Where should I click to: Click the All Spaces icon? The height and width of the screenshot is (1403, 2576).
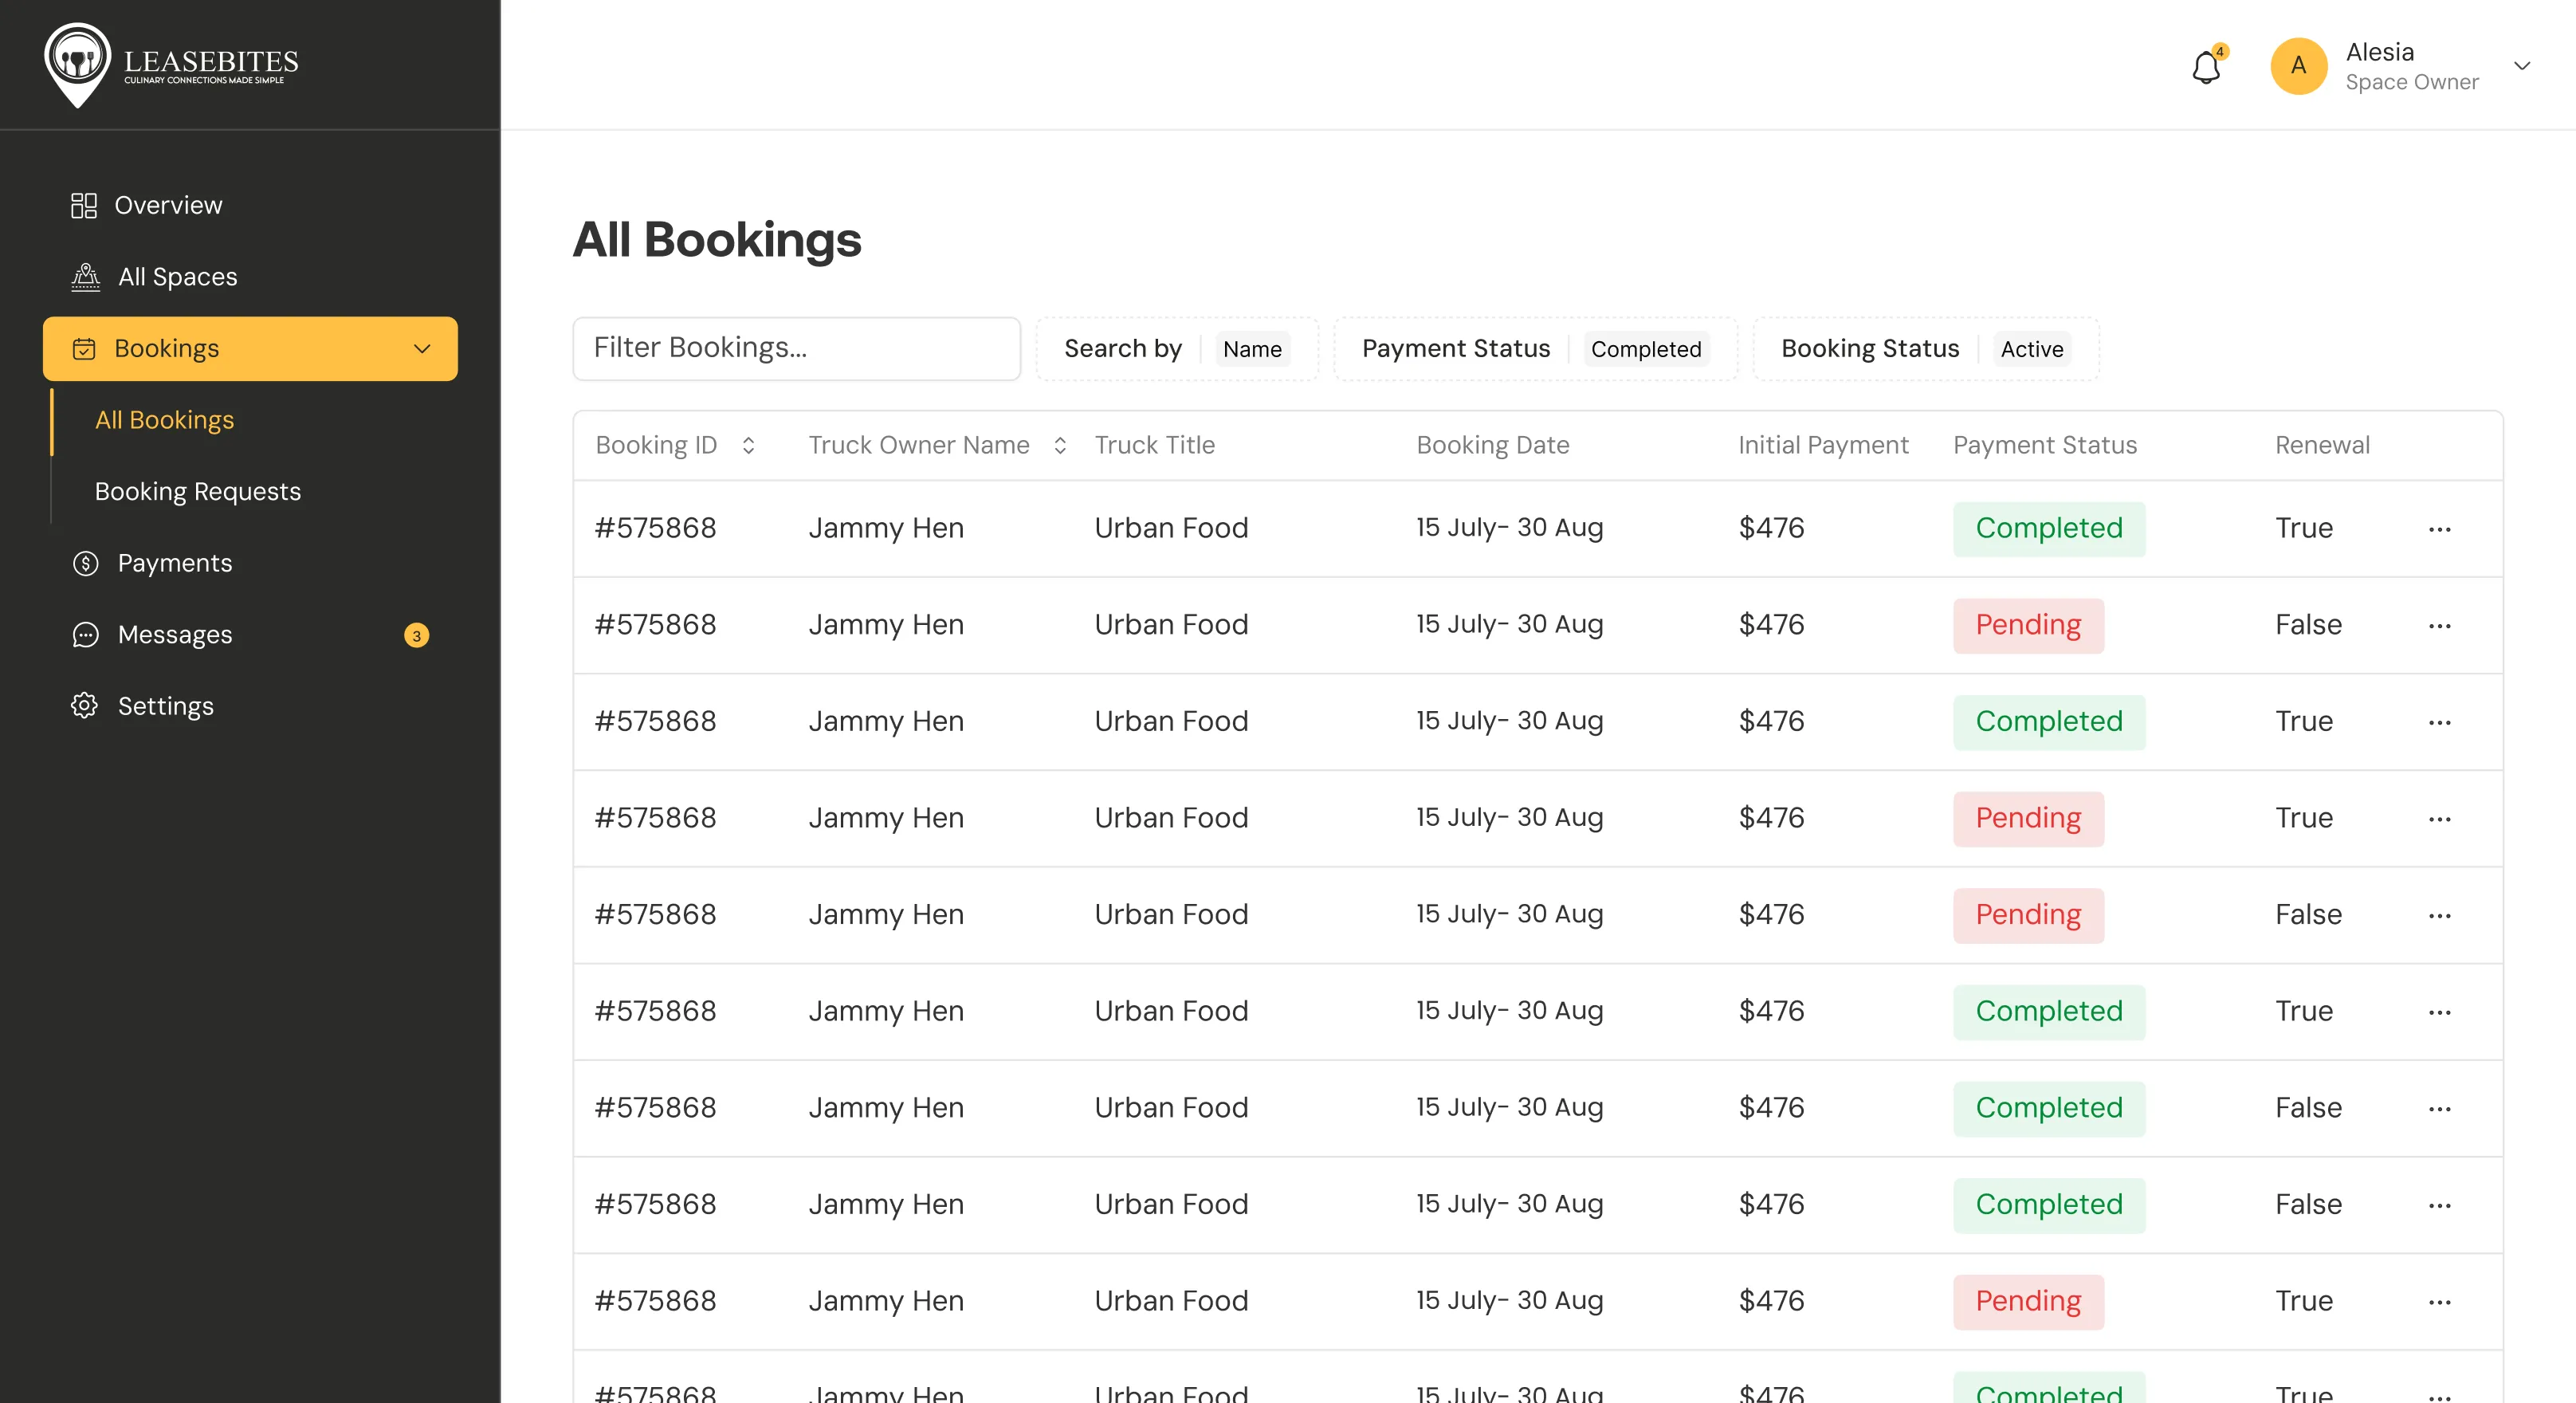[86, 277]
